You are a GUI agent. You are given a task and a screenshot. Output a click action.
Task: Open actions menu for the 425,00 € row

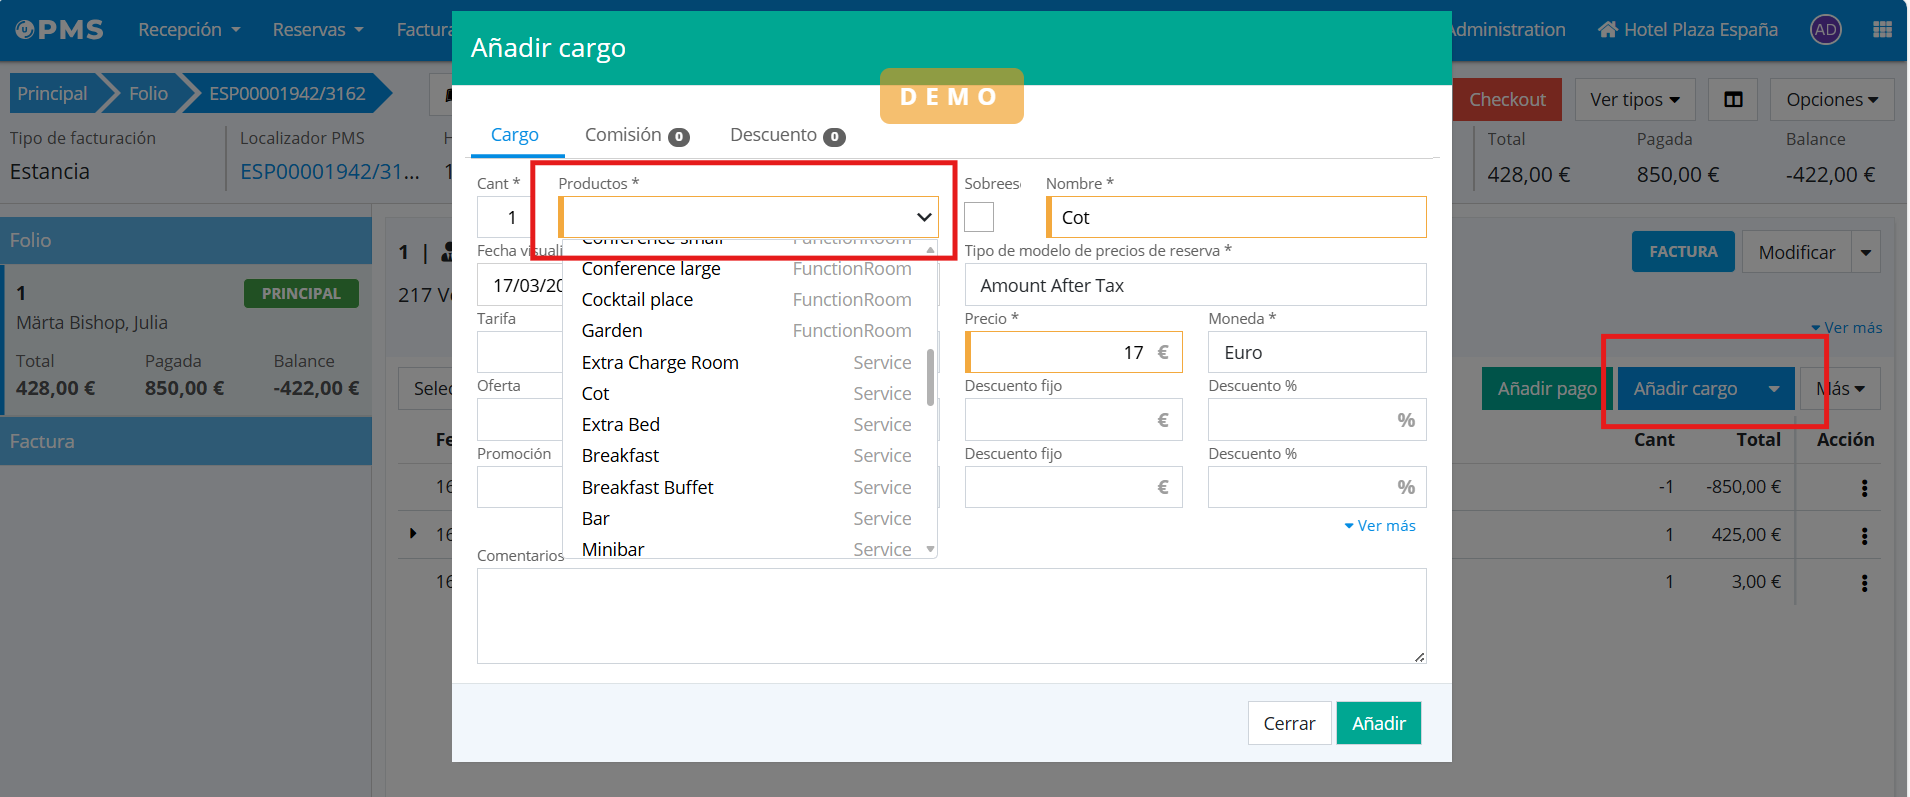pos(1864,536)
